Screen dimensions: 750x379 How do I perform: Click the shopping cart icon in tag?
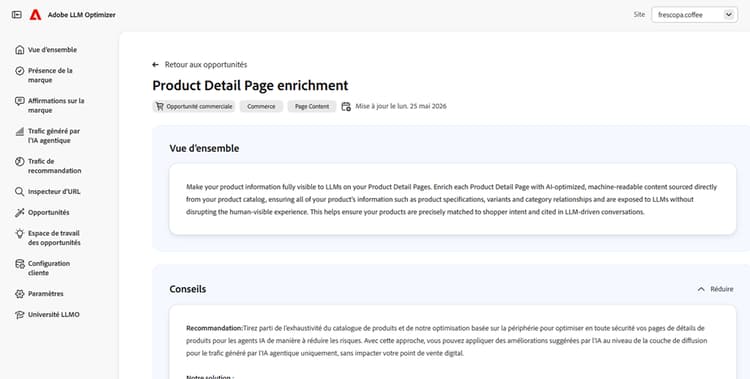(160, 106)
